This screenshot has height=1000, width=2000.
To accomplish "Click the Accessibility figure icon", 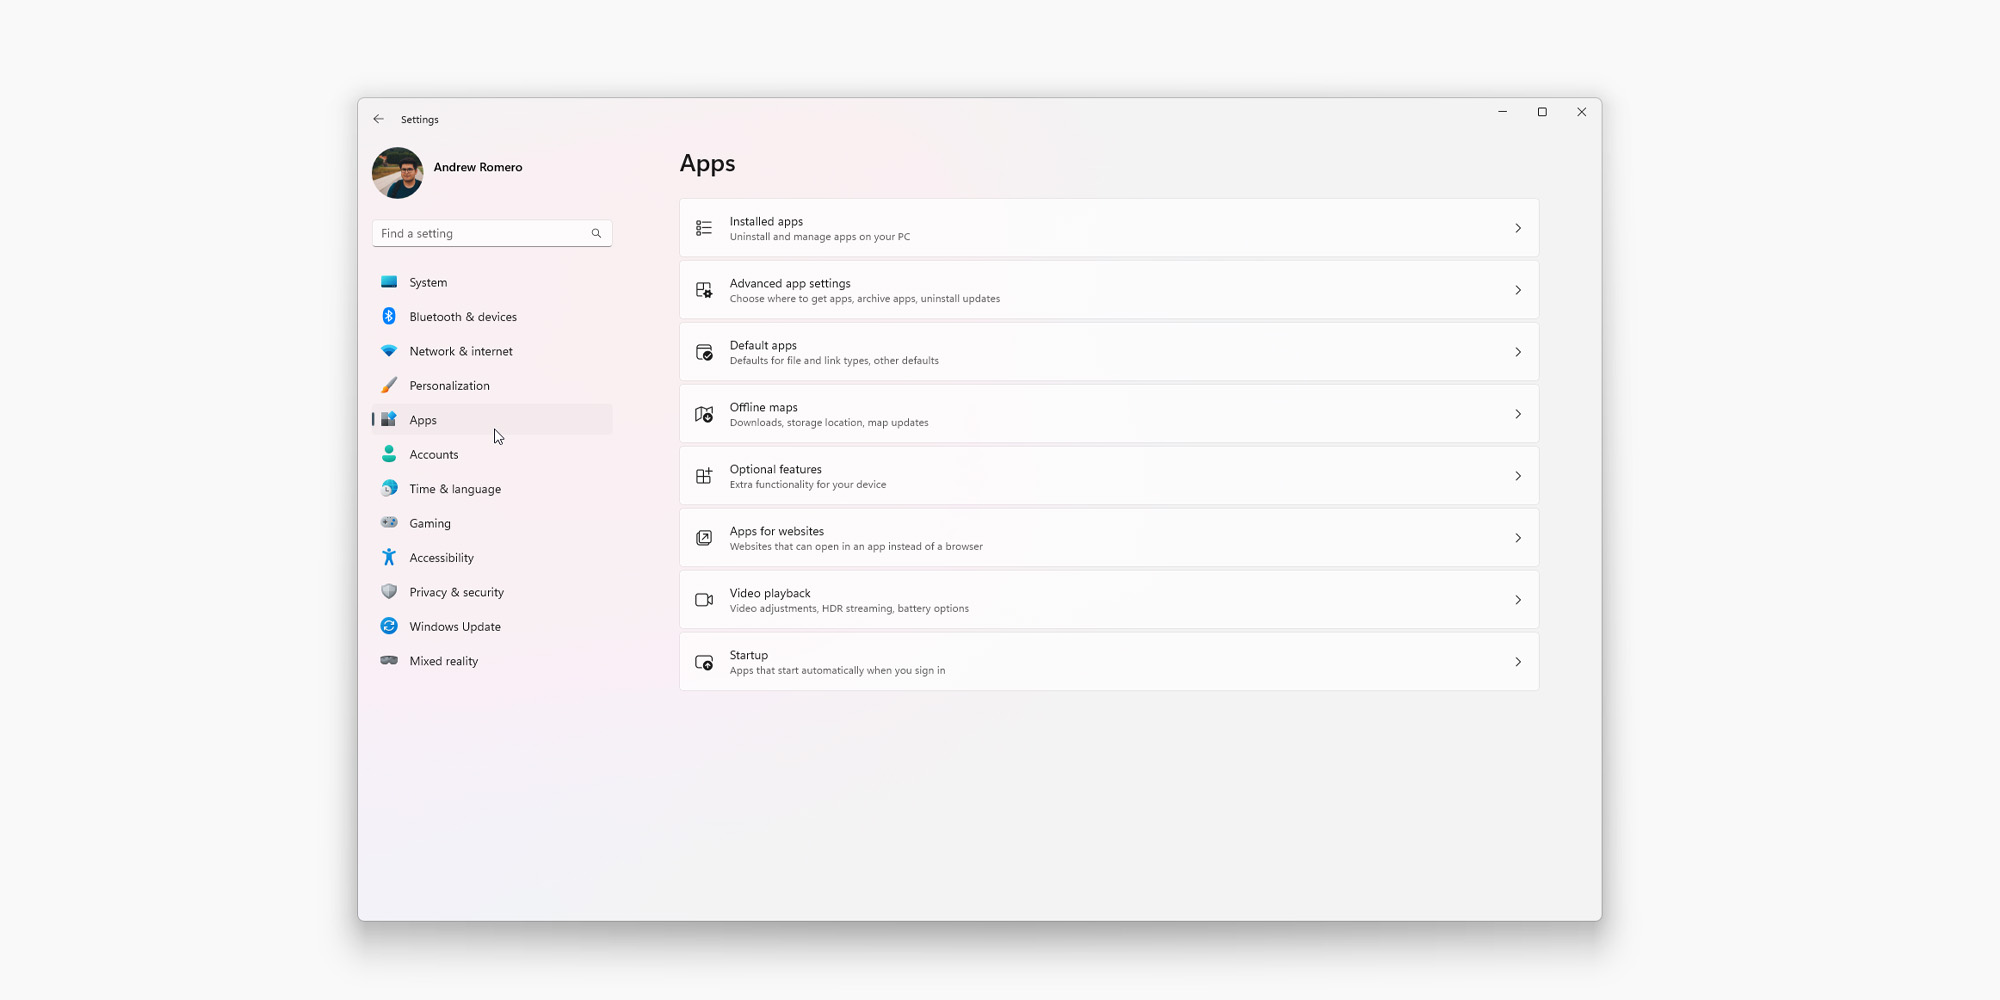I will click(389, 557).
